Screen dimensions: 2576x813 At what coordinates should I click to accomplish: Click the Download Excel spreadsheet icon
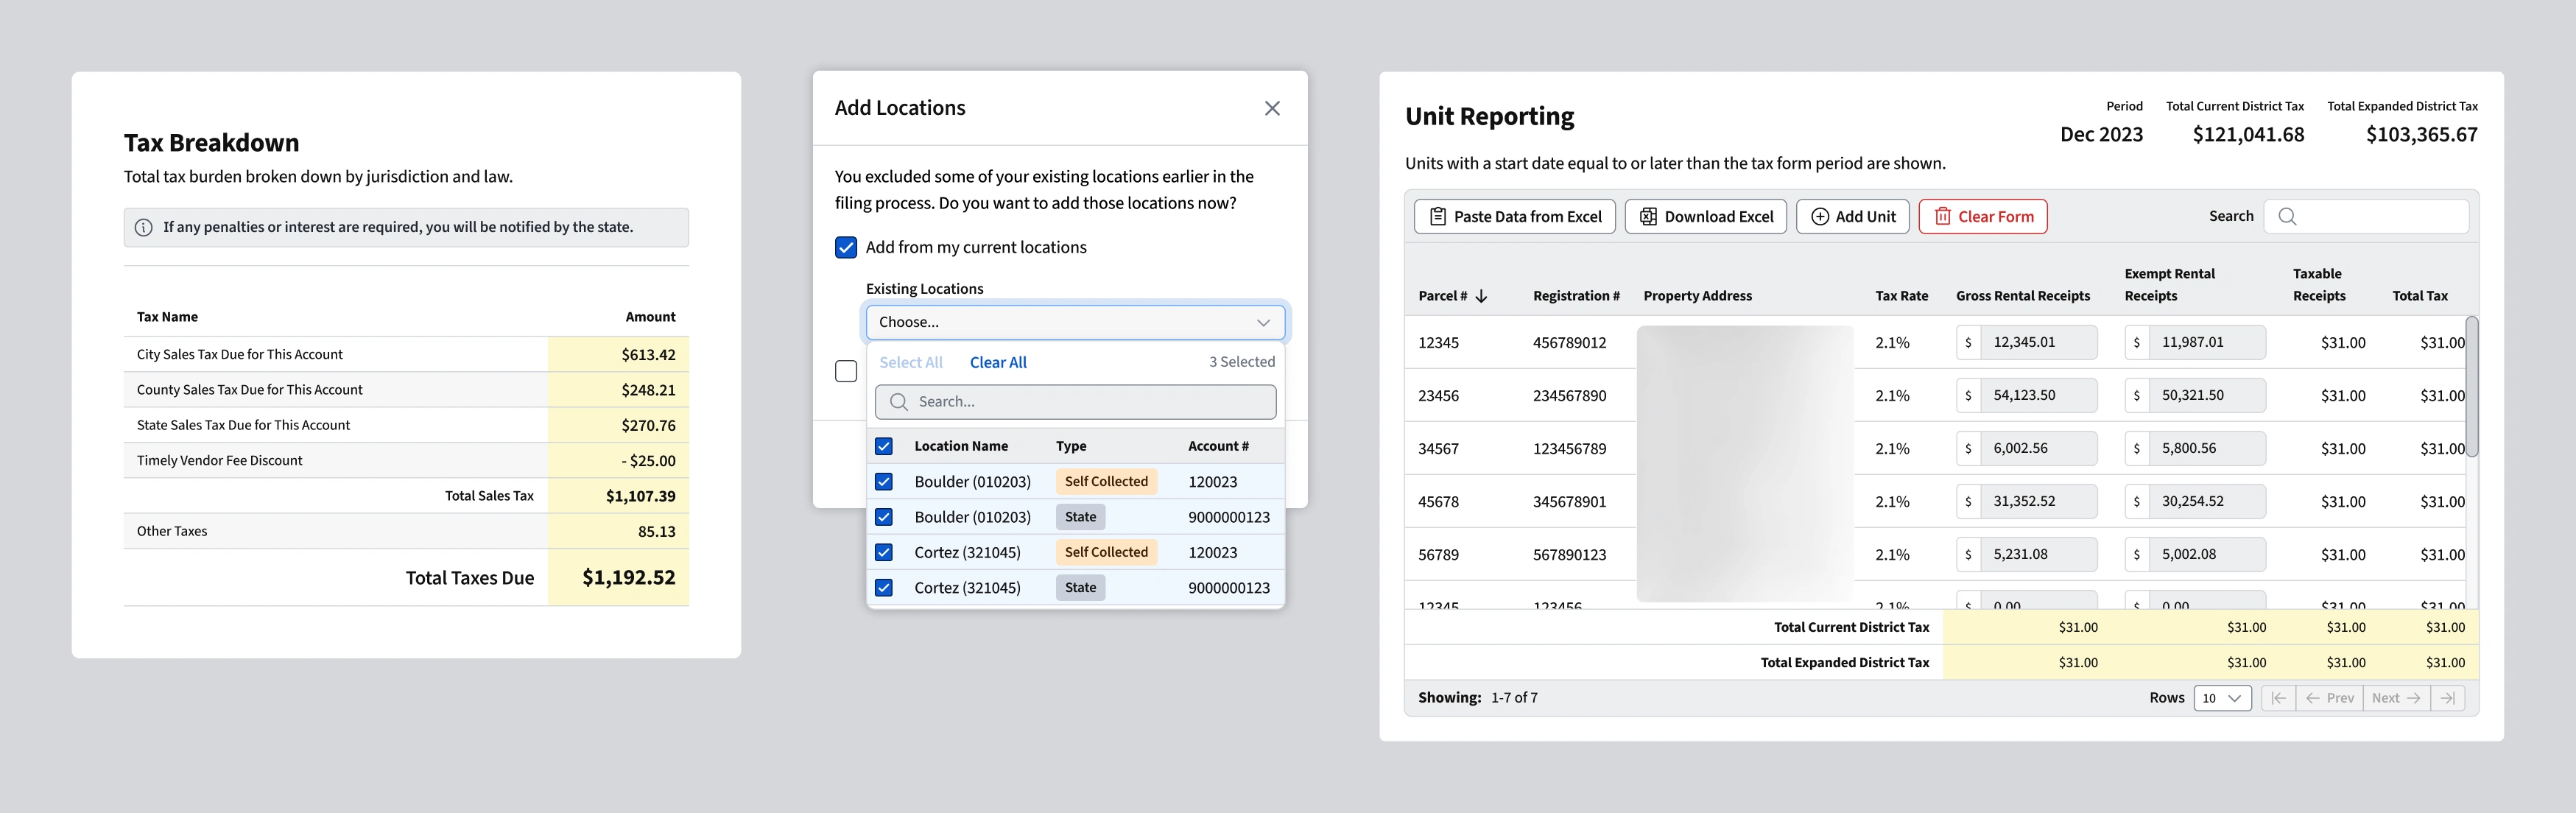pyautogui.click(x=1648, y=216)
